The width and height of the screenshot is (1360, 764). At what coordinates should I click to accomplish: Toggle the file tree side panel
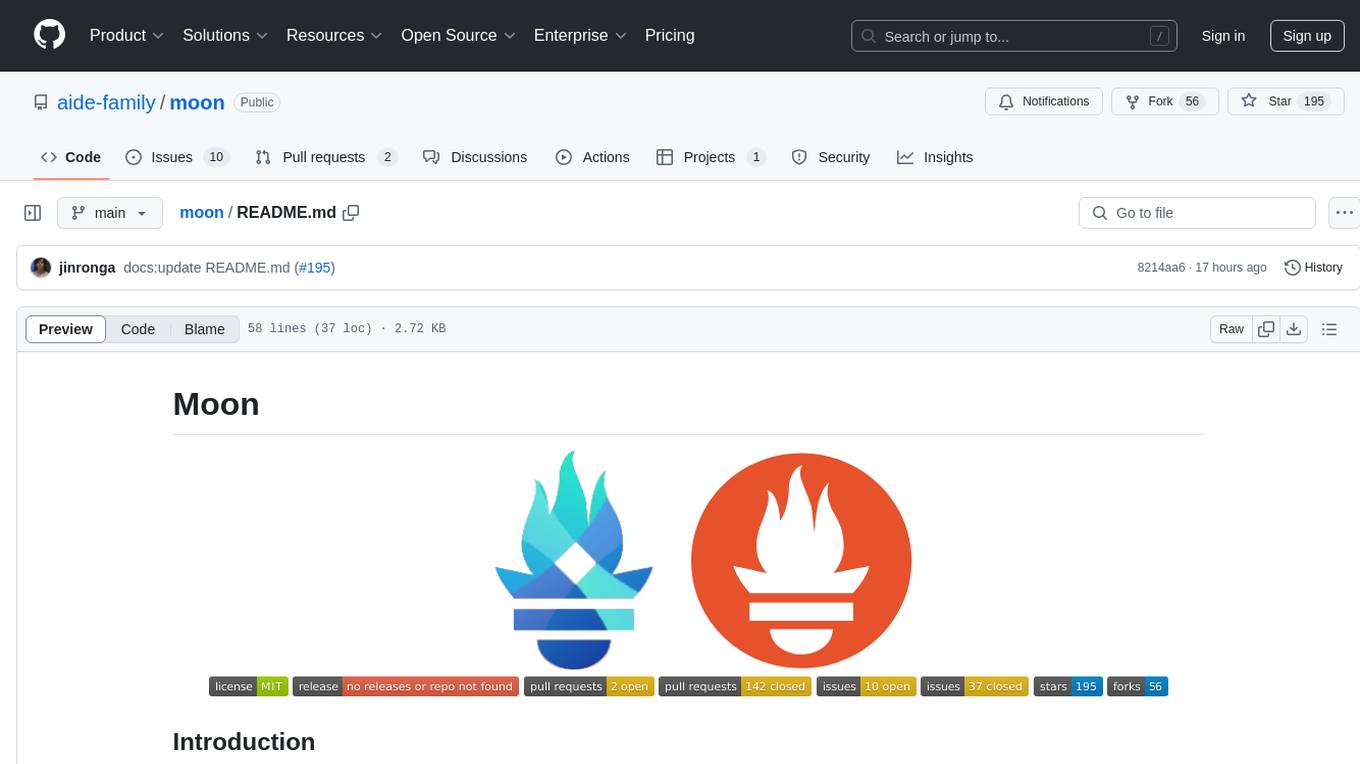pyautogui.click(x=33, y=213)
